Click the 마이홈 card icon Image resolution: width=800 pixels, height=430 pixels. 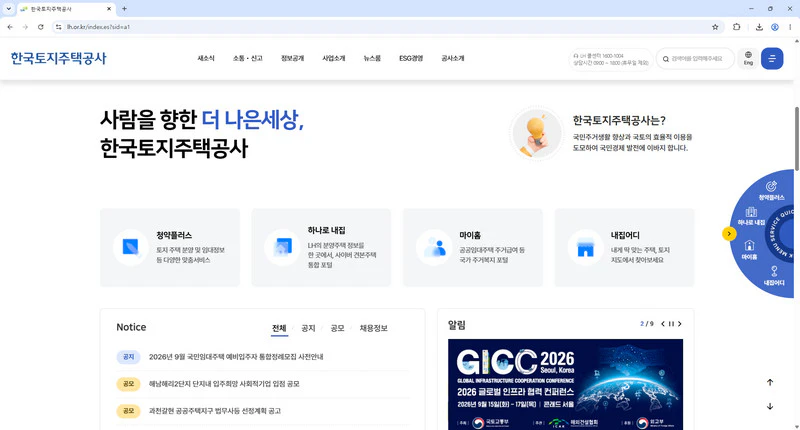(x=434, y=247)
